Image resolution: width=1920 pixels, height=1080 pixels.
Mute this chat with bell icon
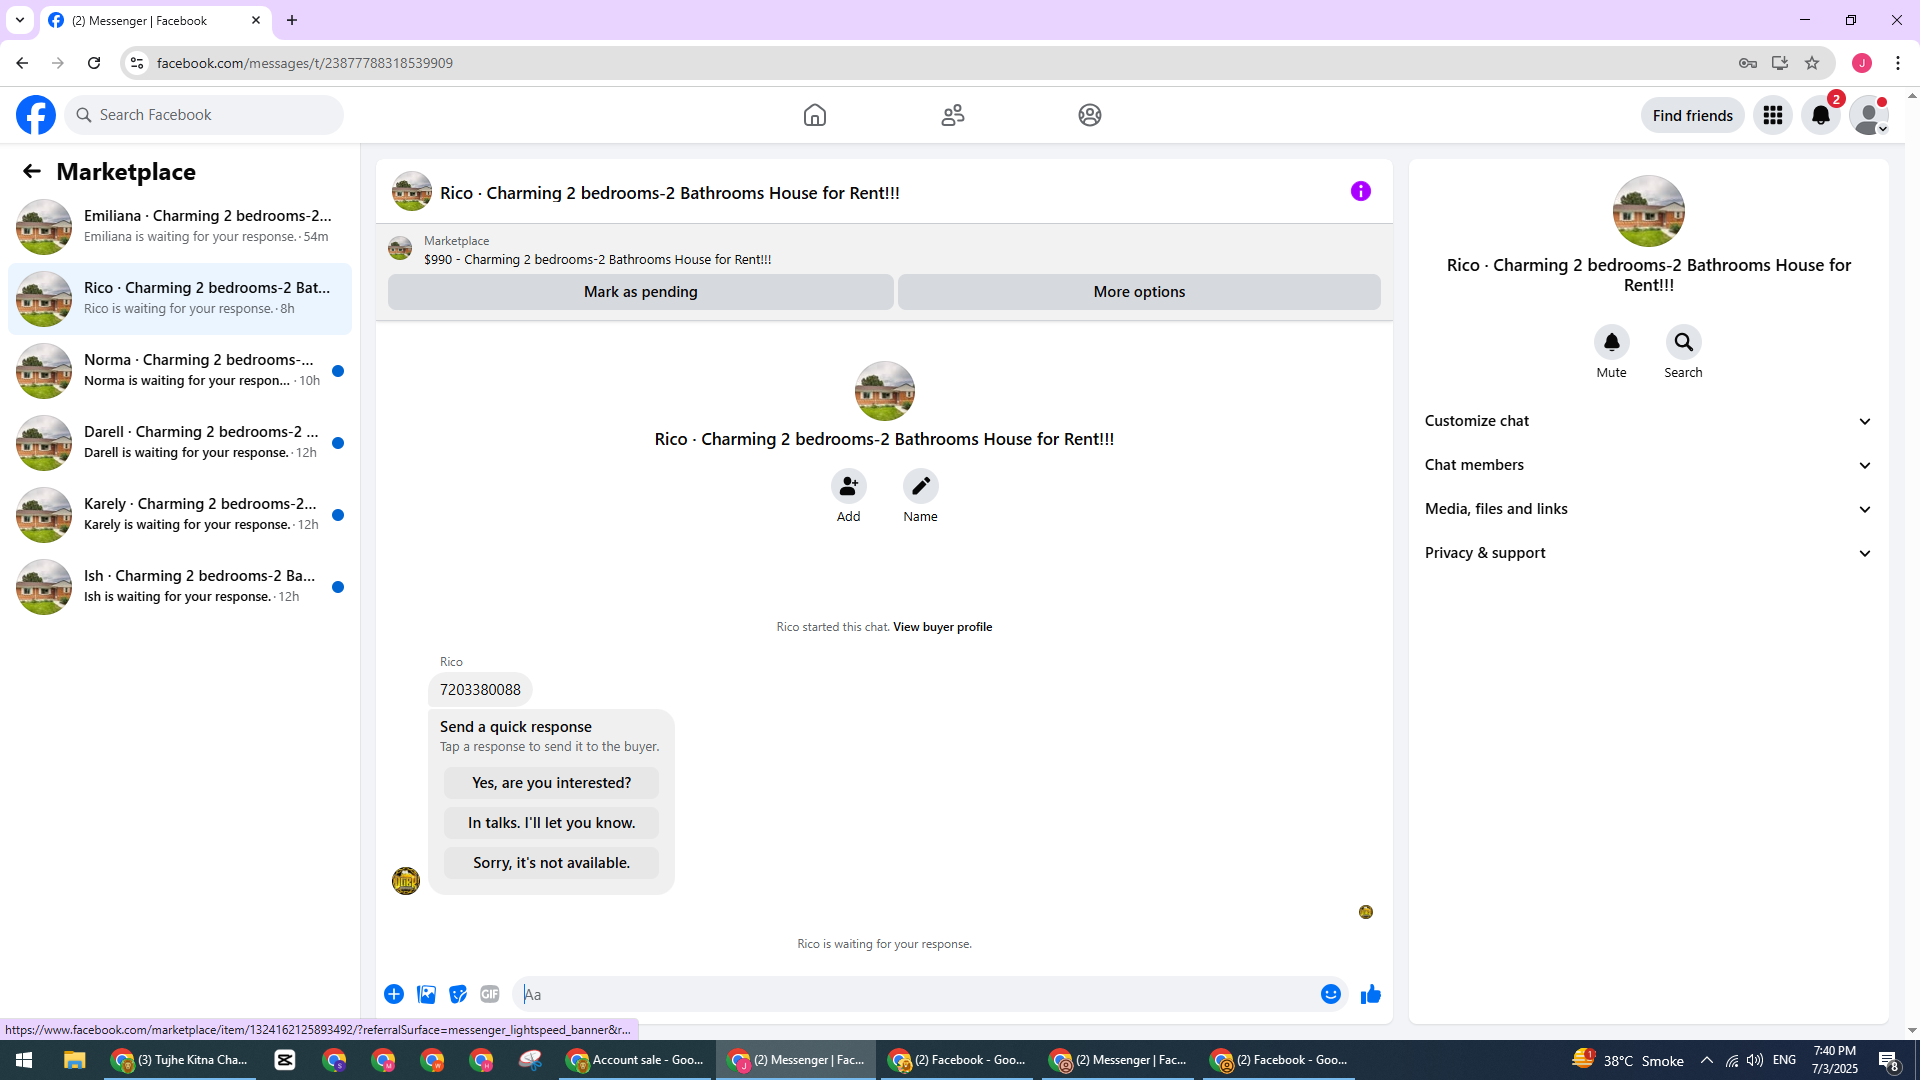click(1611, 343)
